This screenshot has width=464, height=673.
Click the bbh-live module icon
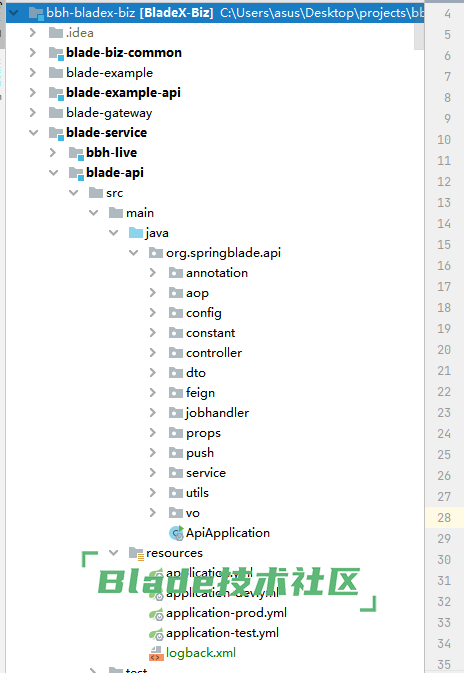point(76,153)
